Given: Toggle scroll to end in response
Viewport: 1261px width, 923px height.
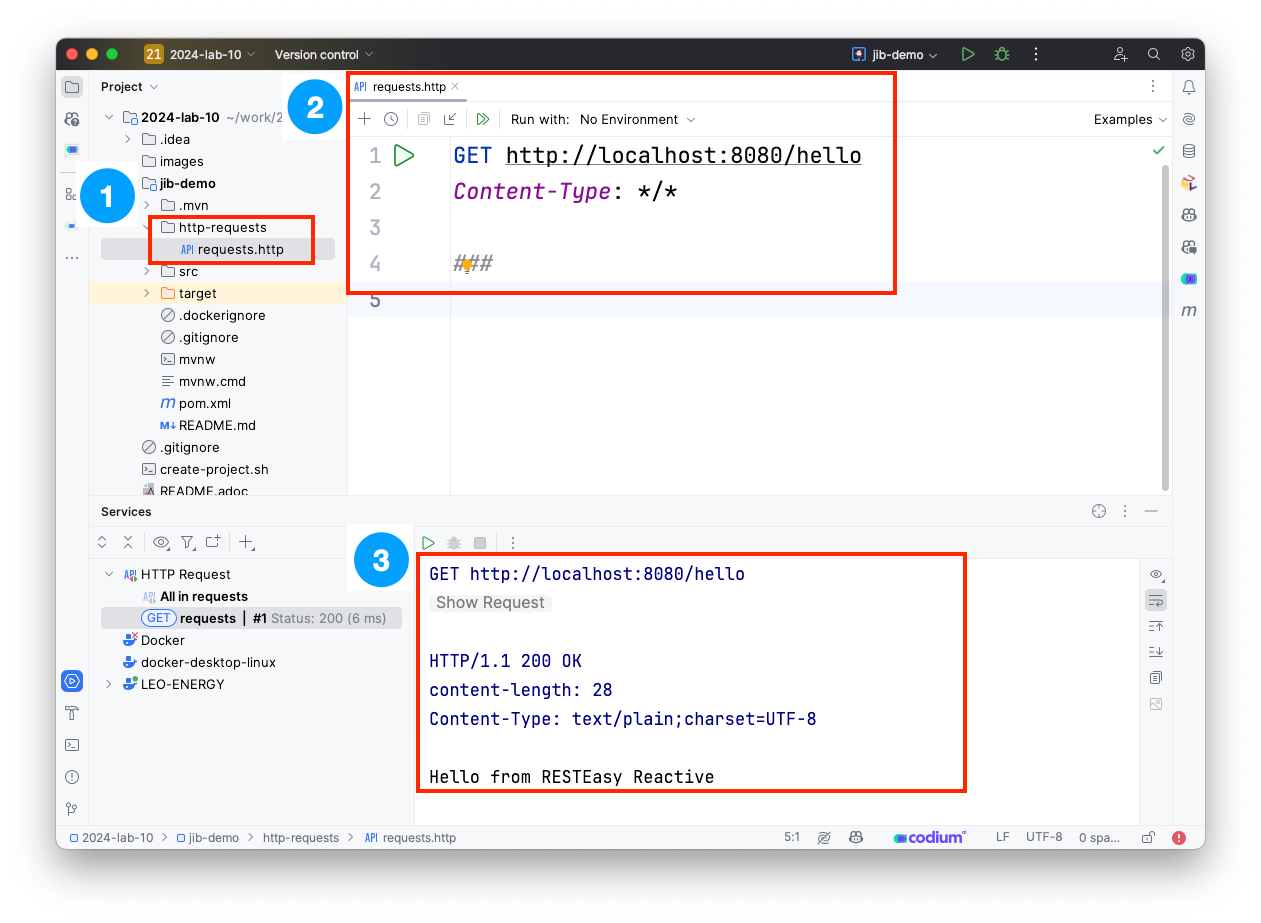Looking at the screenshot, I should pos(1156,652).
